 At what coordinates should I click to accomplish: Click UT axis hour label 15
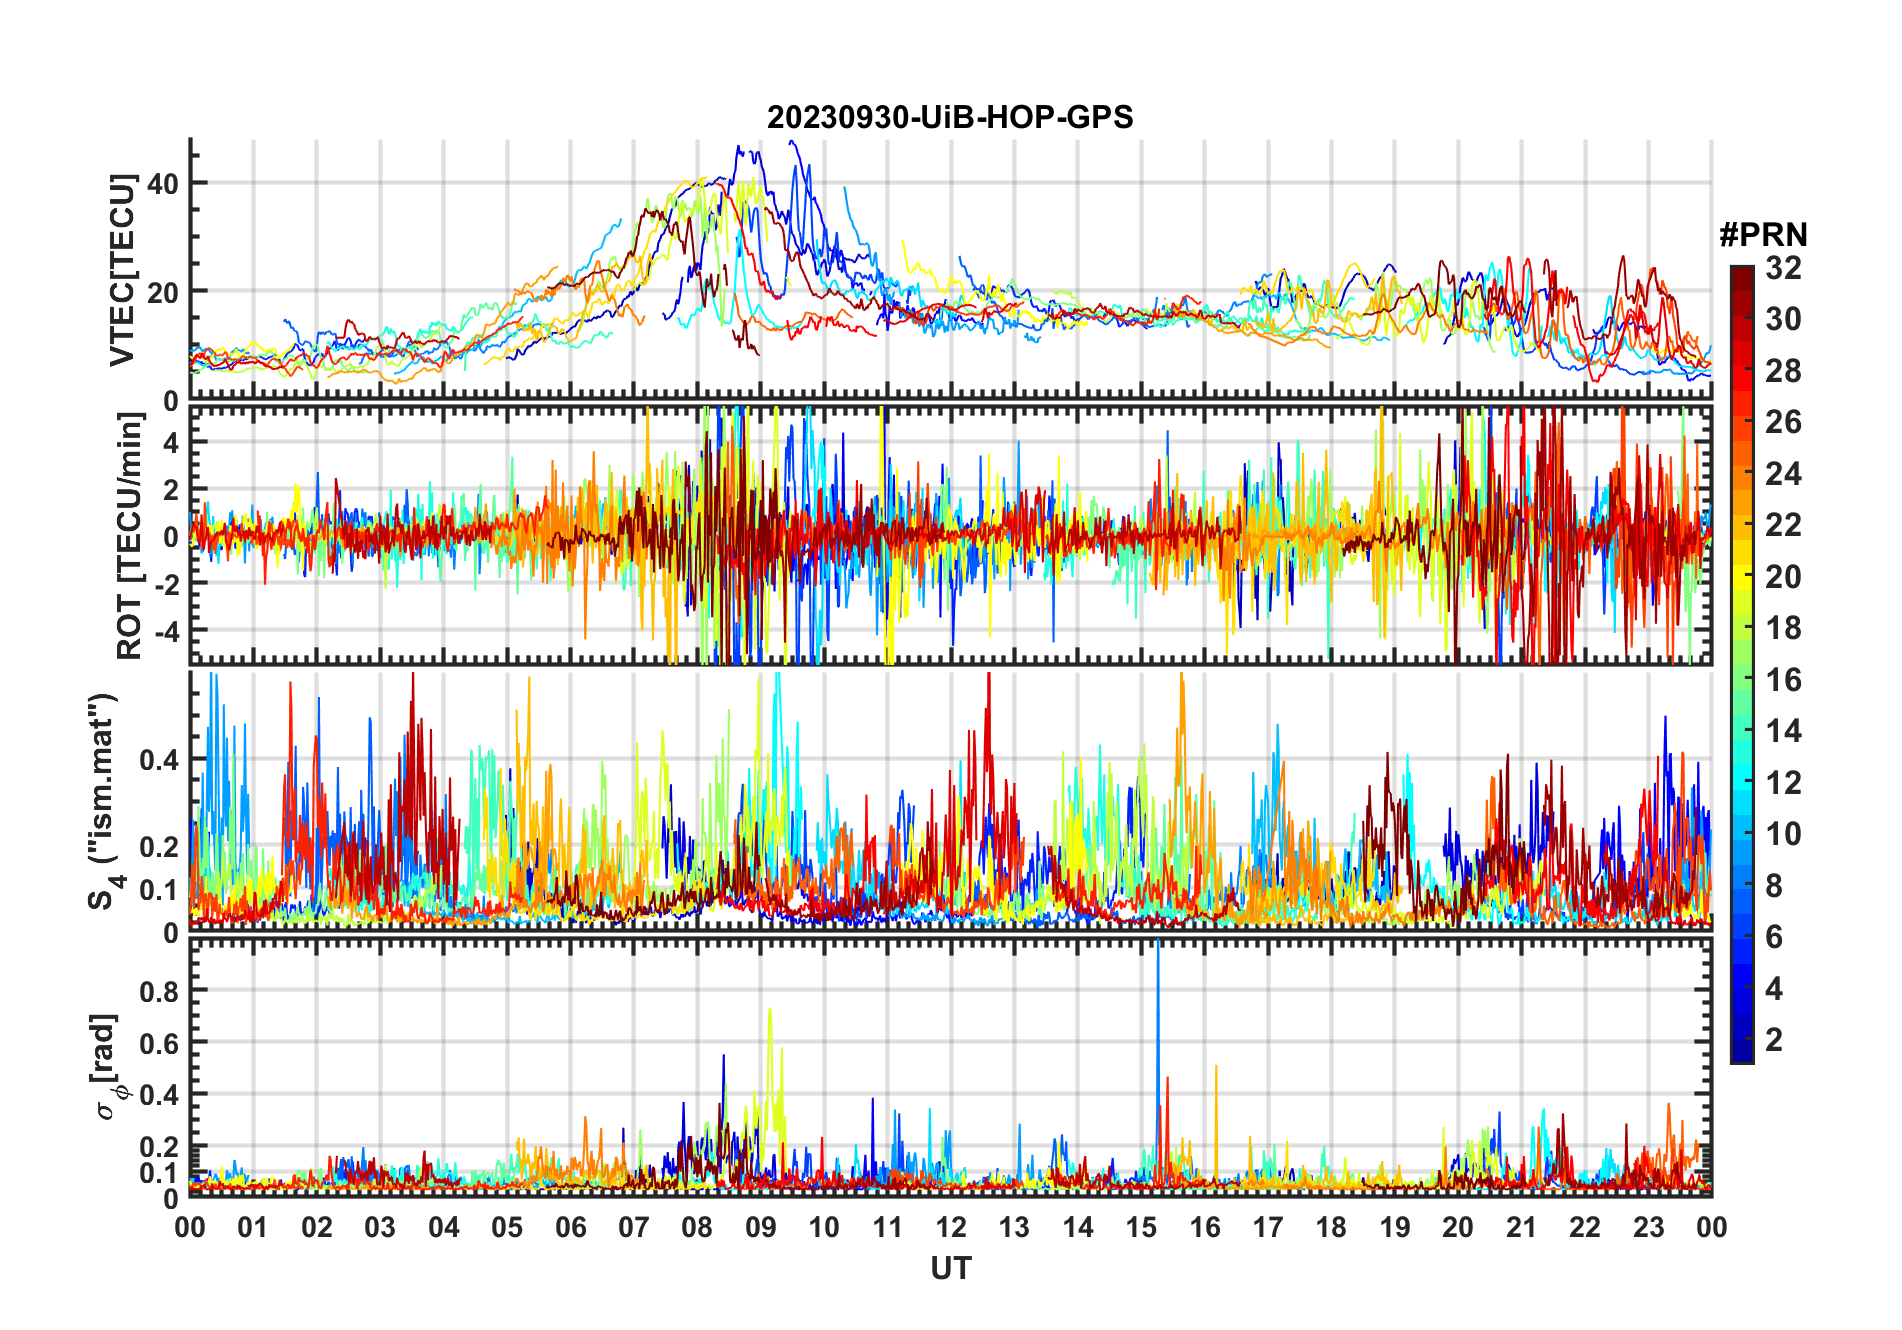tap(1141, 1227)
